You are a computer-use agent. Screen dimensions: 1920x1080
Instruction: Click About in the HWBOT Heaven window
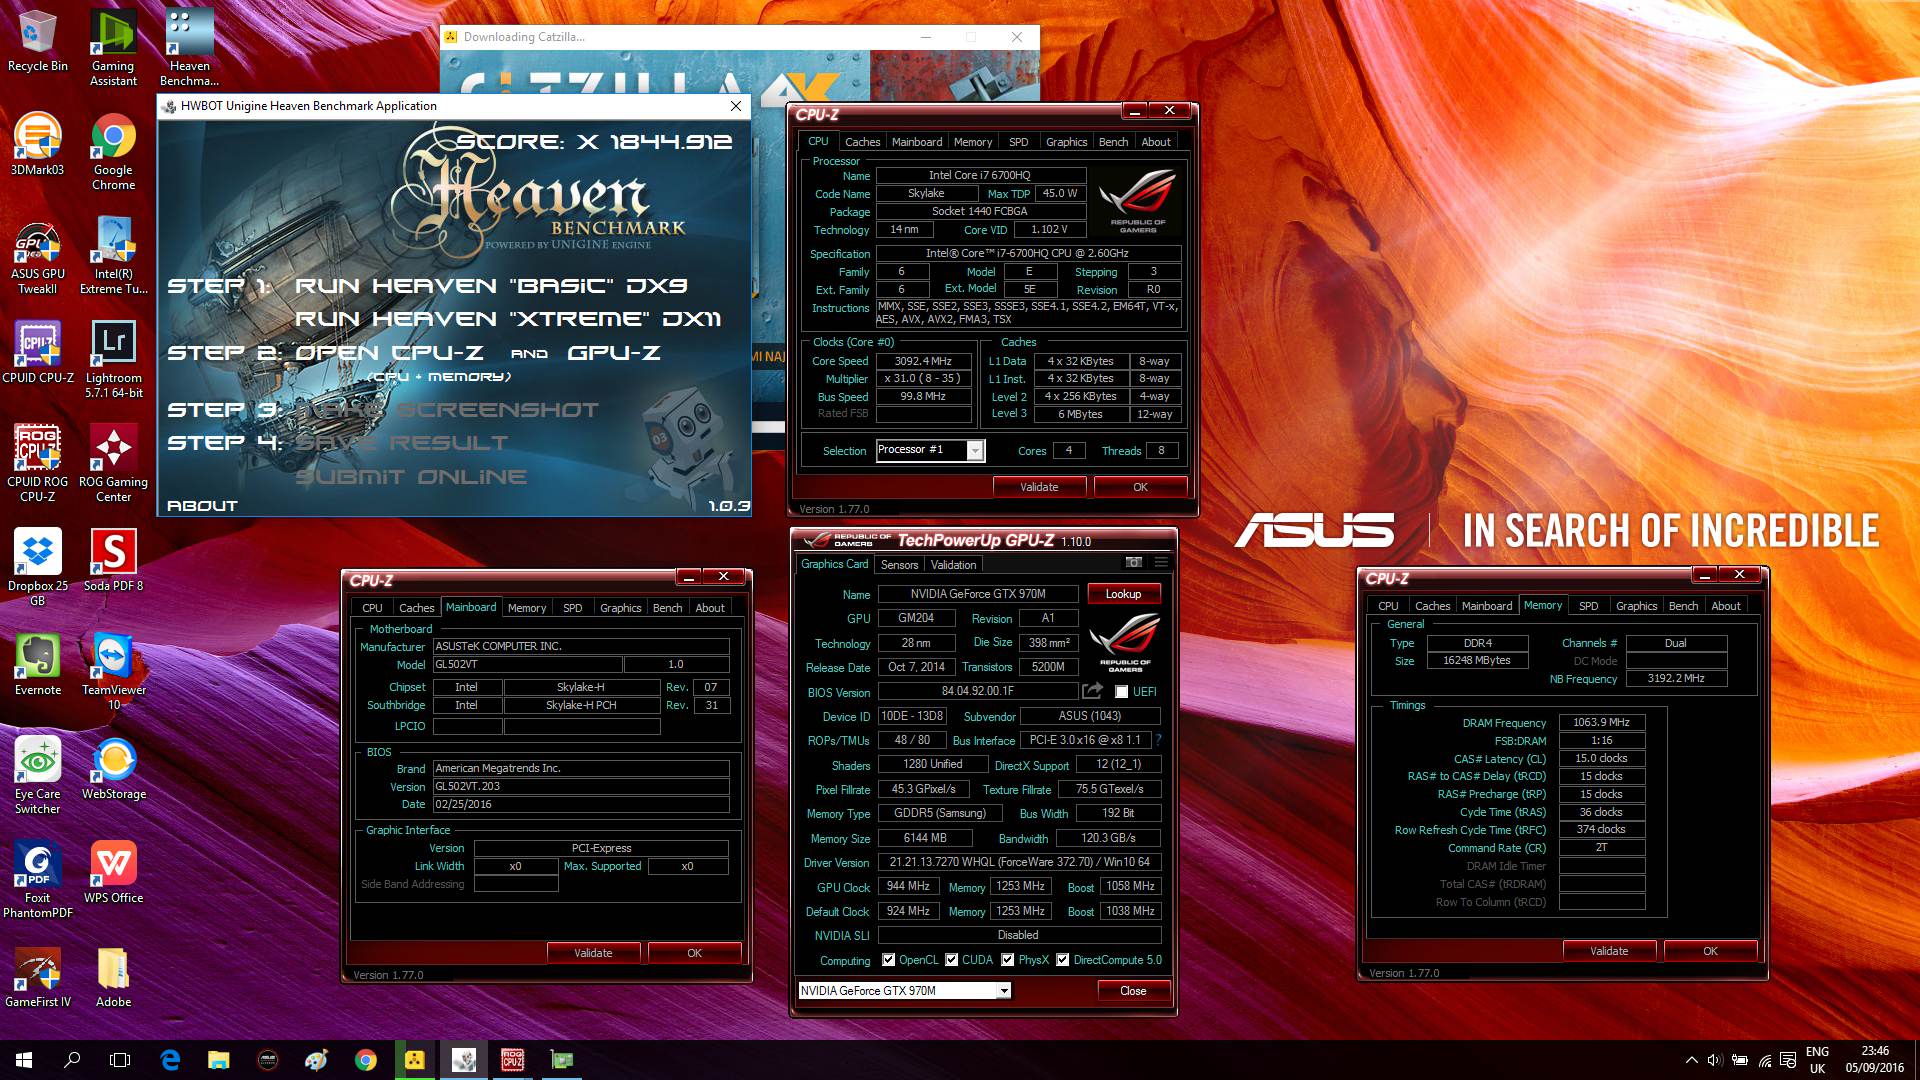pos(202,506)
